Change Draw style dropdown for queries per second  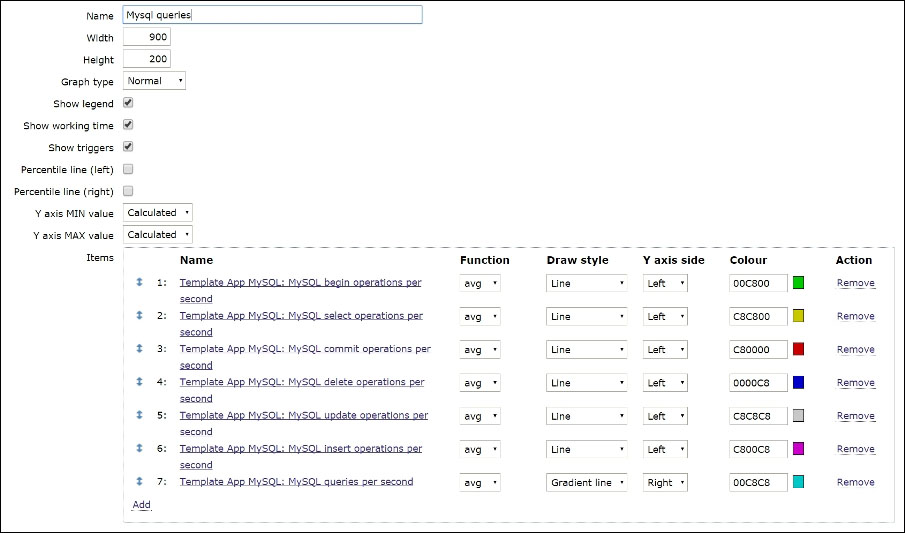pyautogui.click(x=587, y=482)
